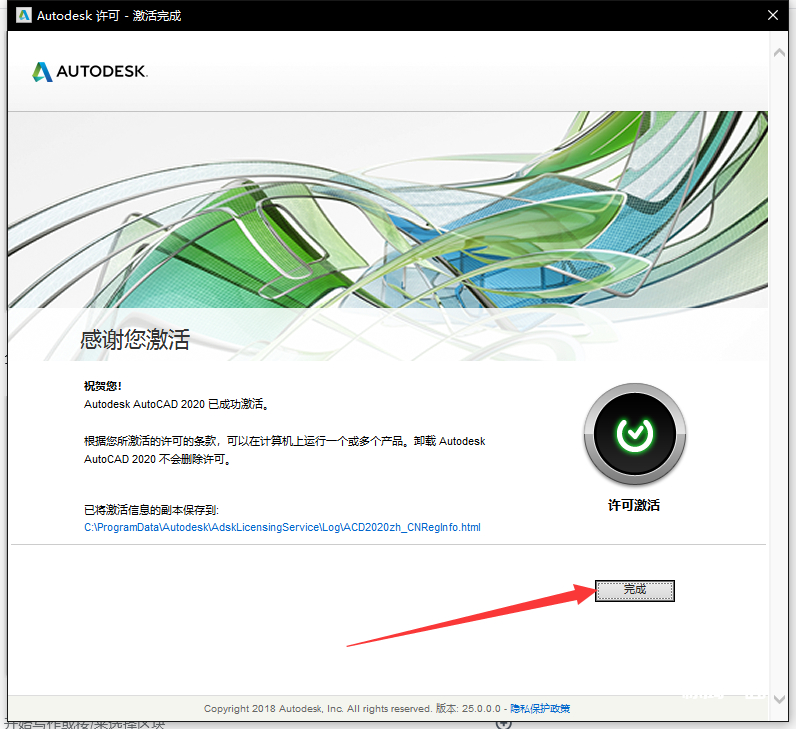Click the scrollbar up arrow

click(x=779, y=50)
